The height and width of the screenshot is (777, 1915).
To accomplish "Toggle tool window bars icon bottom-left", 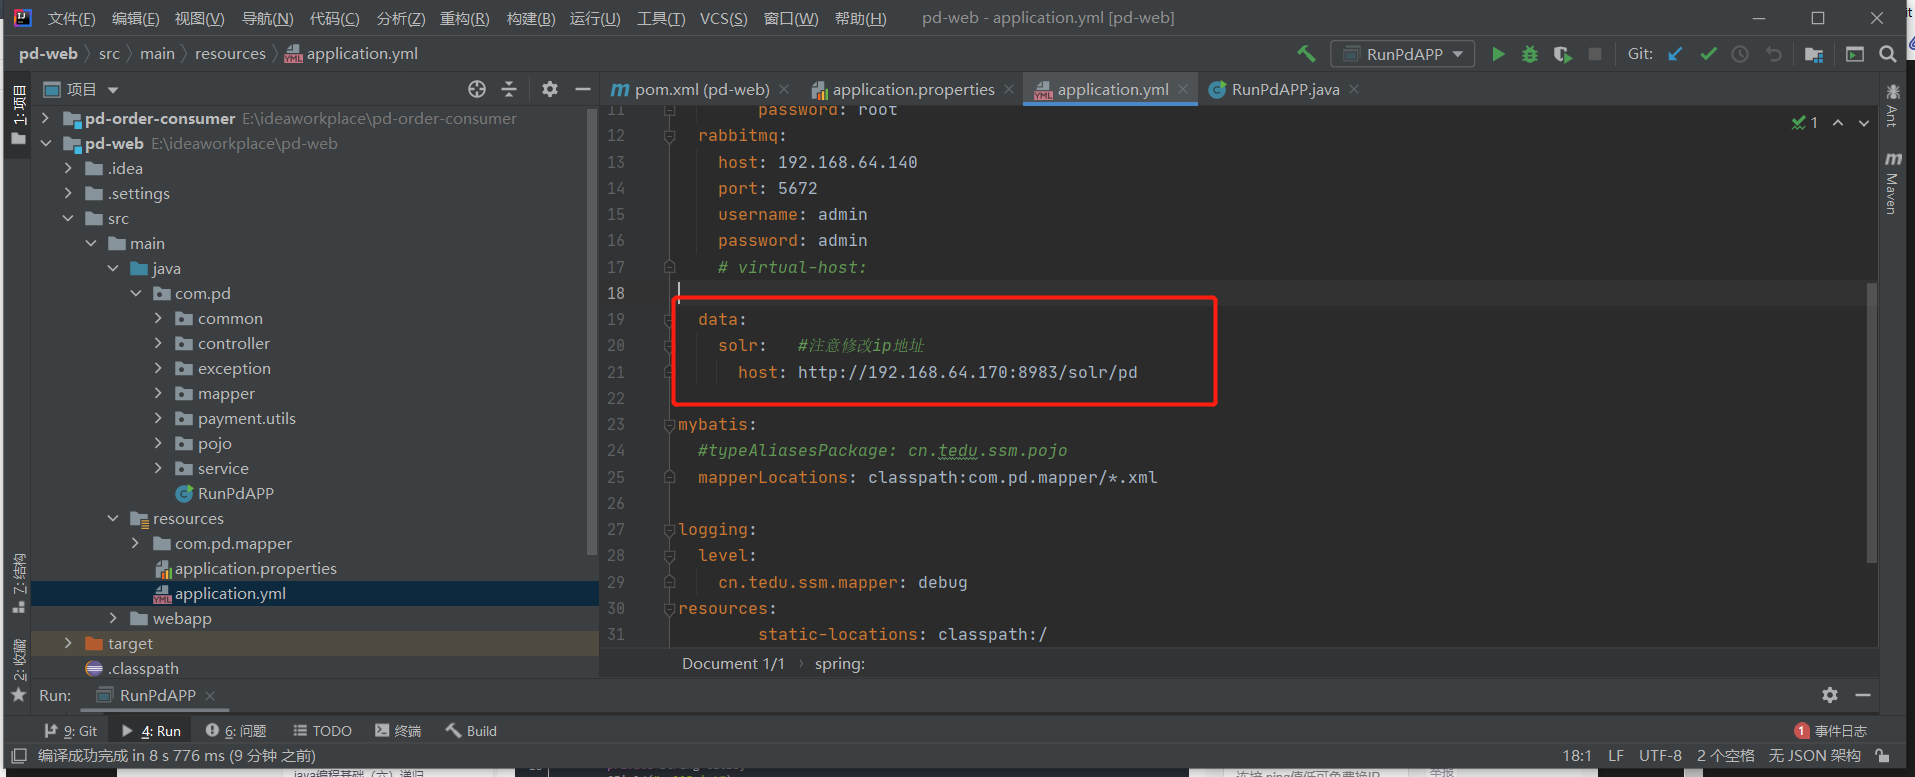I will [x=18, y=756].
